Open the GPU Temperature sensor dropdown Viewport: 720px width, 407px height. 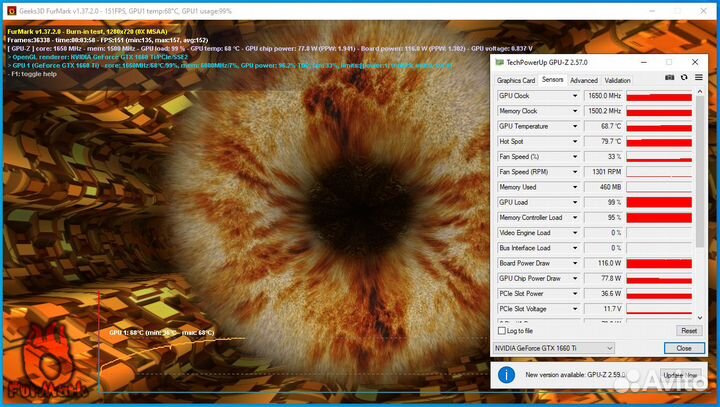pos(574,127)
